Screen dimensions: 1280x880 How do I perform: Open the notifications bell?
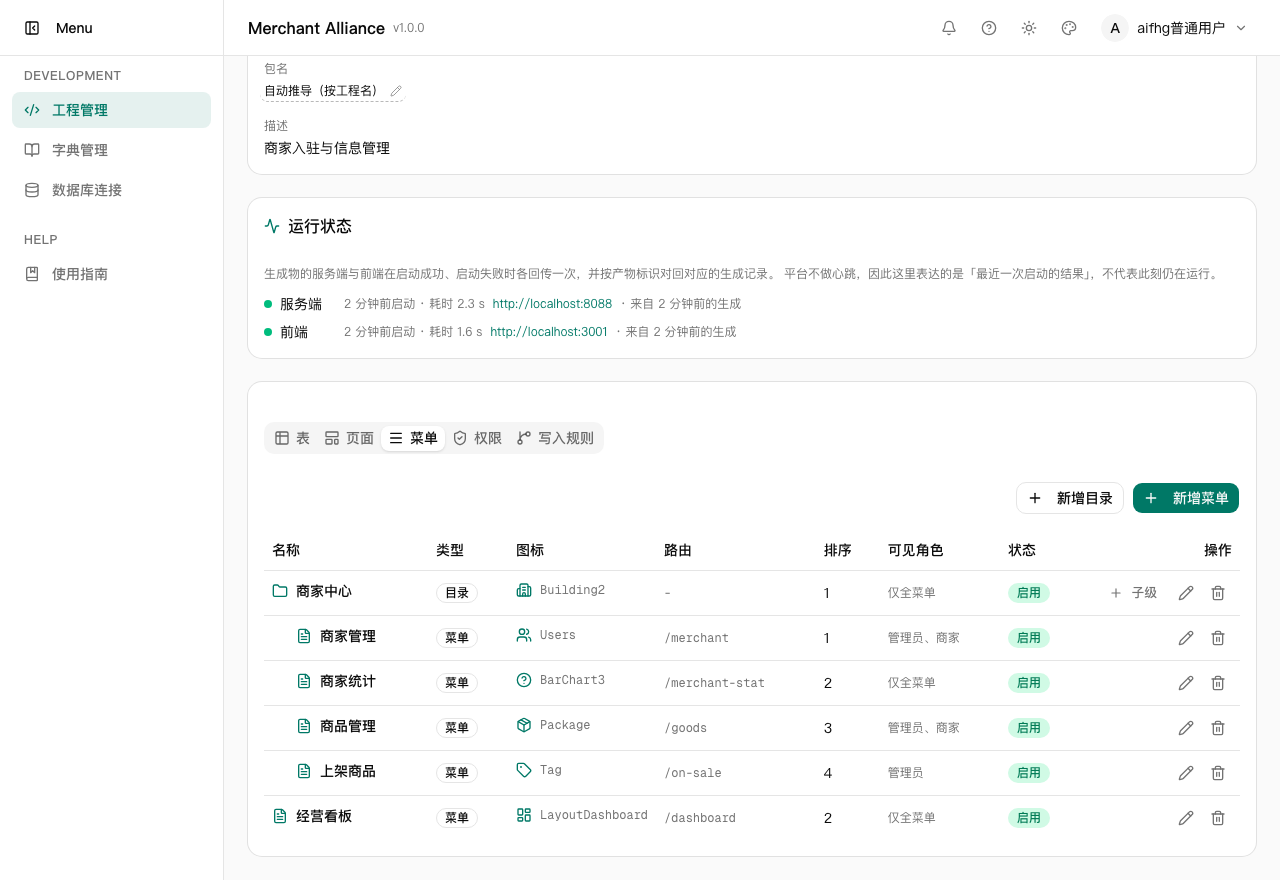[x=949, y=28]
